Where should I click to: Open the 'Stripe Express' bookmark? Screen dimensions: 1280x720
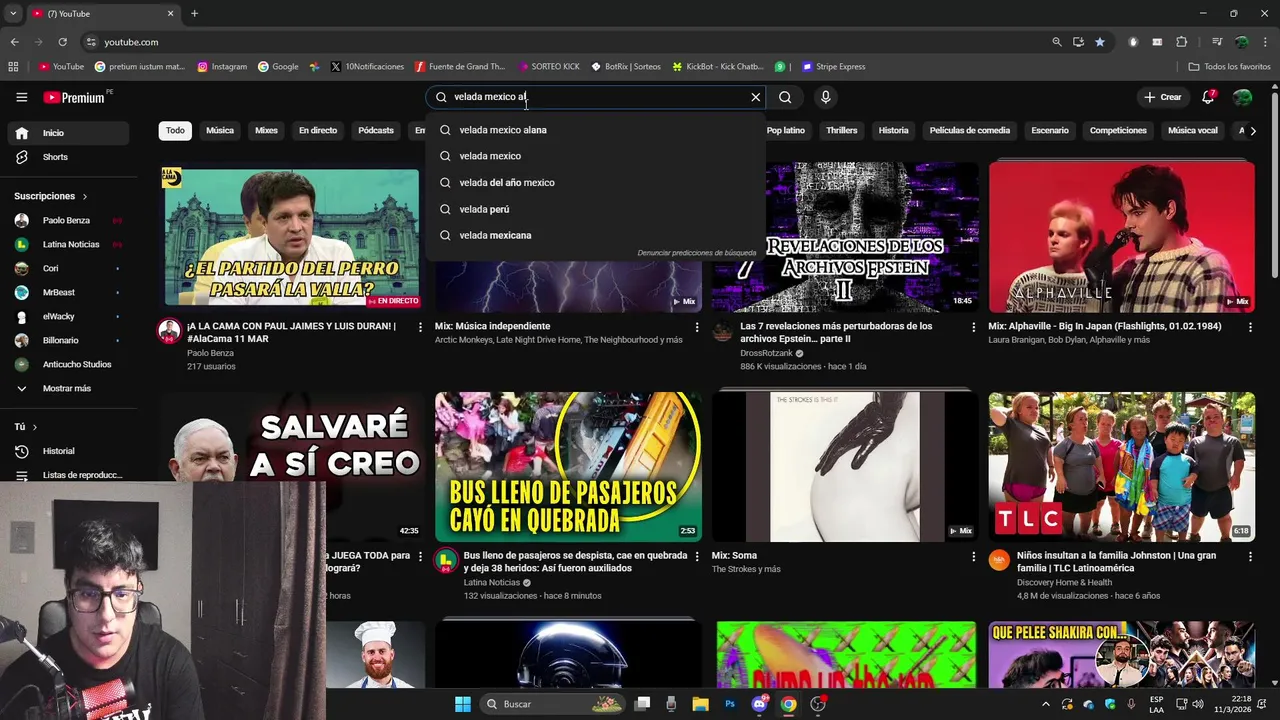(x=834, y=67)
